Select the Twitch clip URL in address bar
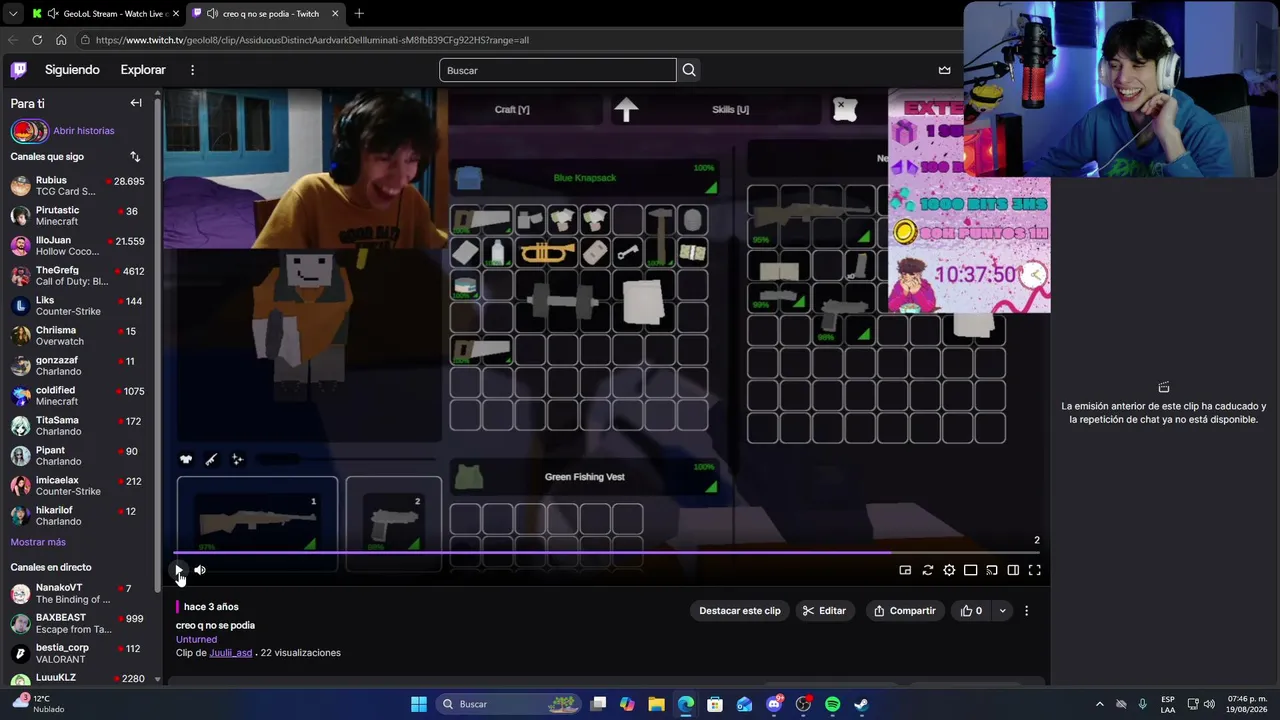 click(x=313, y=40)
